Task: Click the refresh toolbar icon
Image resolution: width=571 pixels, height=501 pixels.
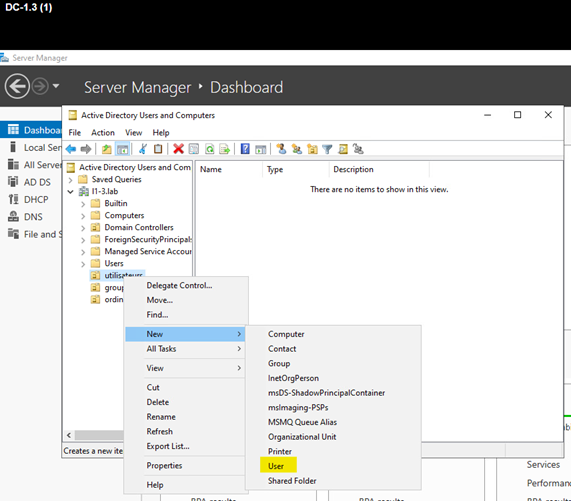Action: point(210,149)
